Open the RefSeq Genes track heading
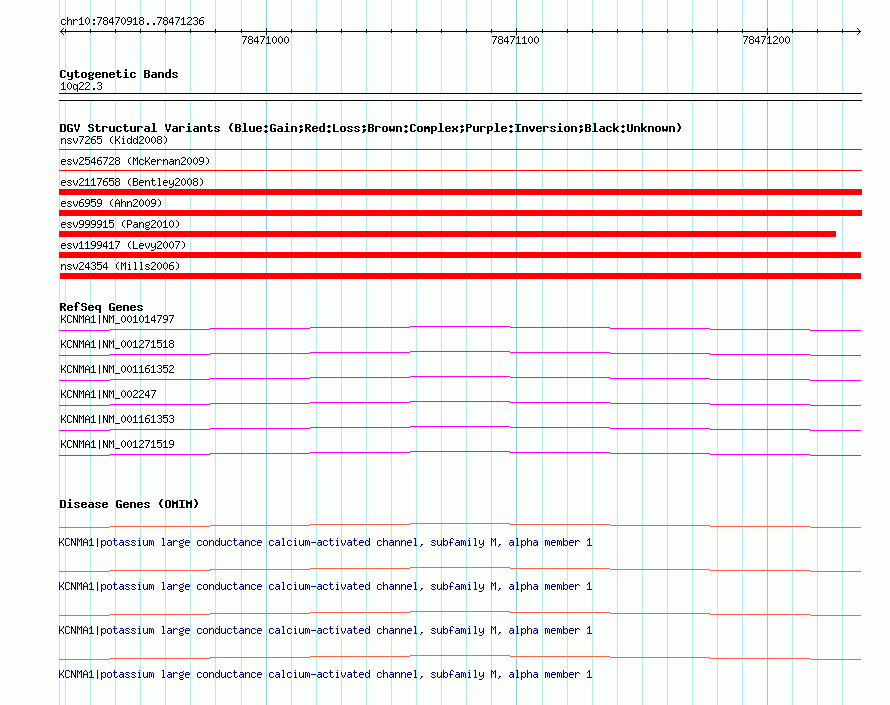The height and width of the screenshot is (705, 890). pos(101,307)
